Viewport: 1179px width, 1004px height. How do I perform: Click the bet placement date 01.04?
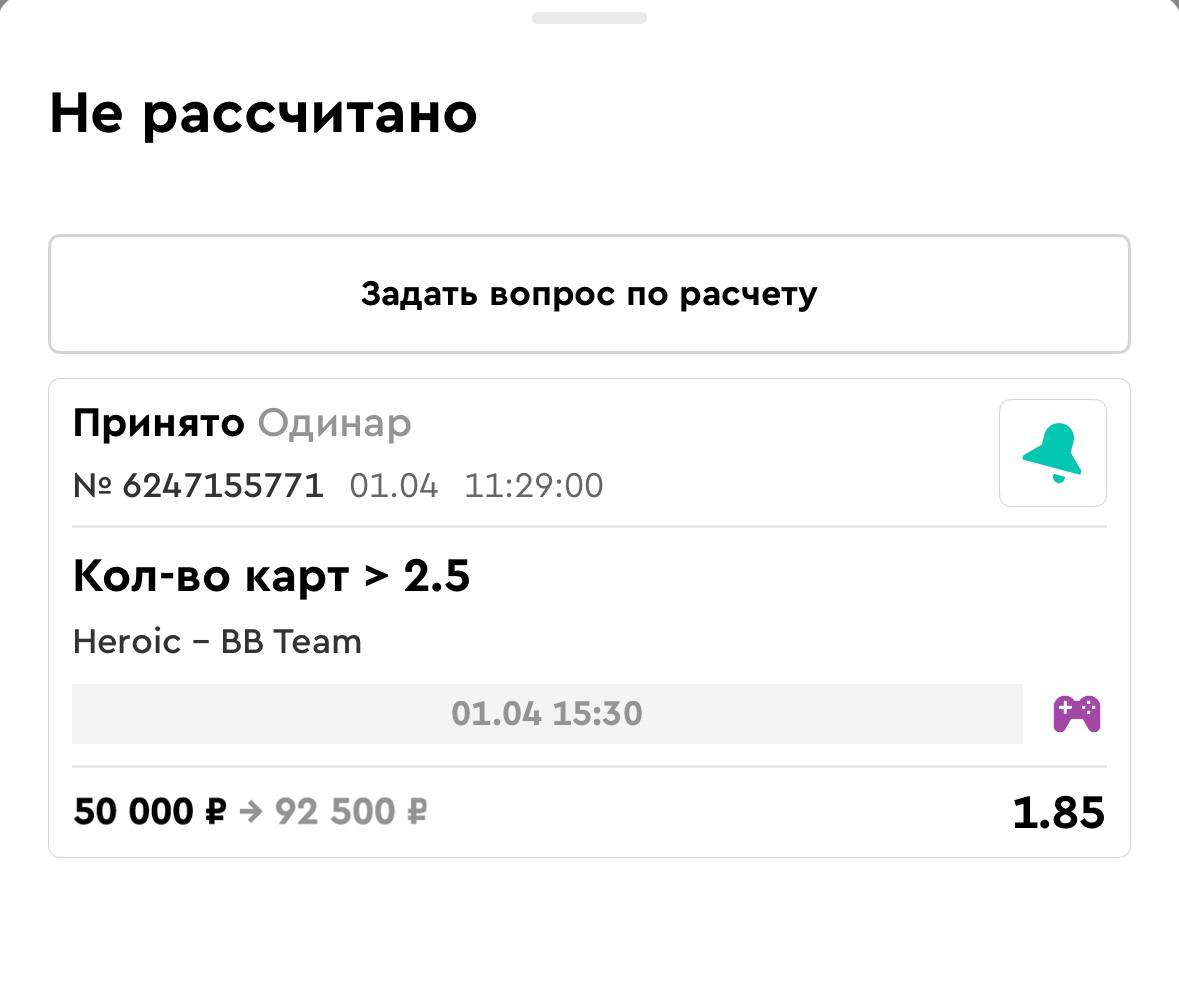pyautogui.click(x=393, y=486)
